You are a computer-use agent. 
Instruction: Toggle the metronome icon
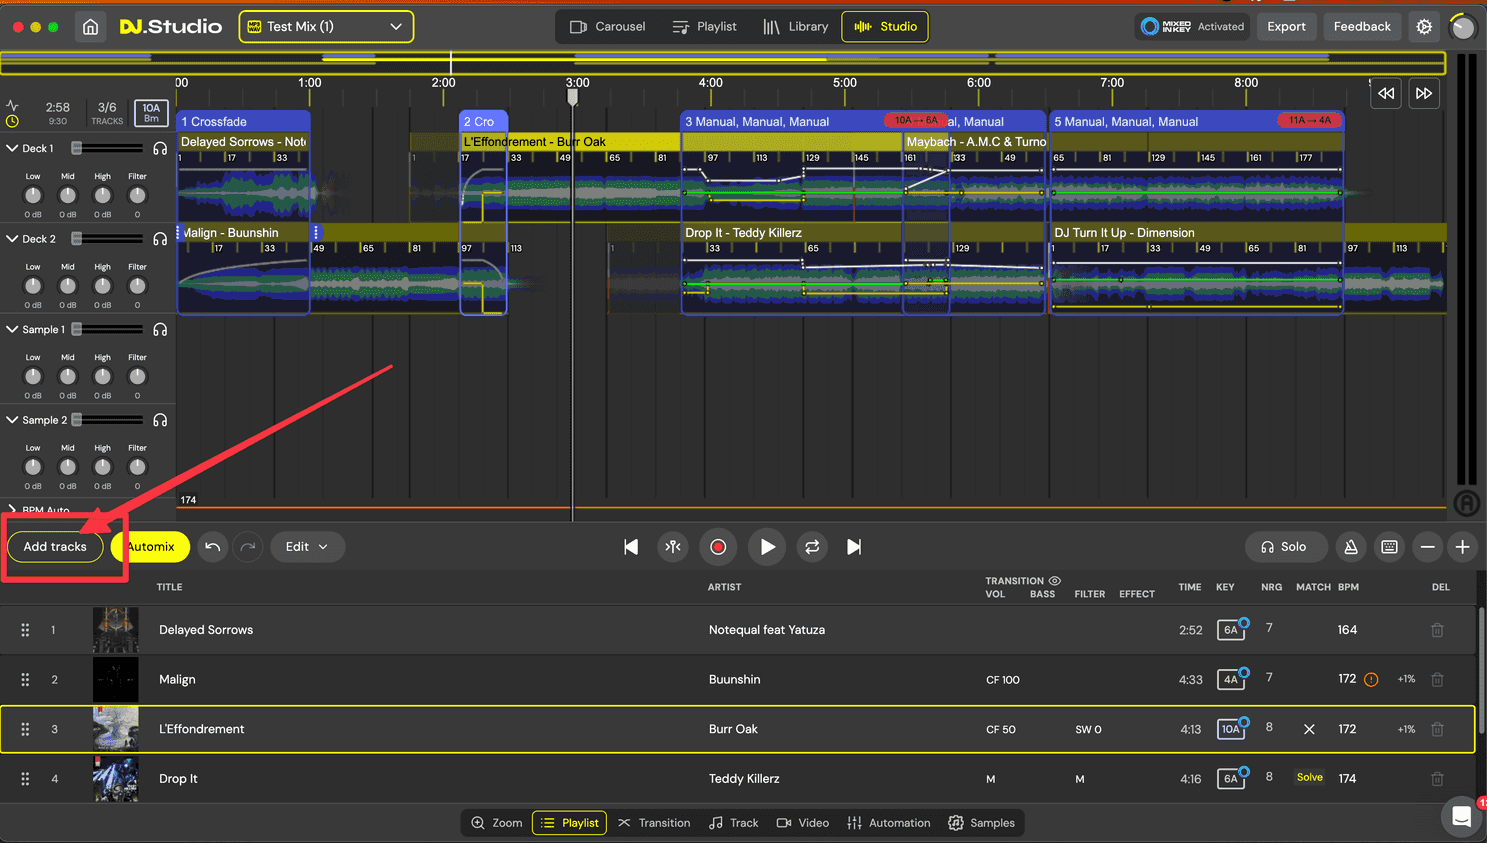click(x=1351, y=547)
